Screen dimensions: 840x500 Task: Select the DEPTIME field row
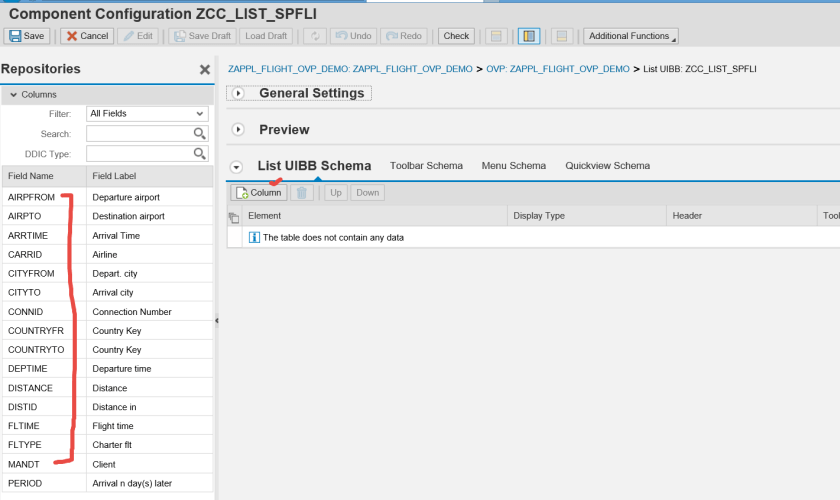pos(108,369)
